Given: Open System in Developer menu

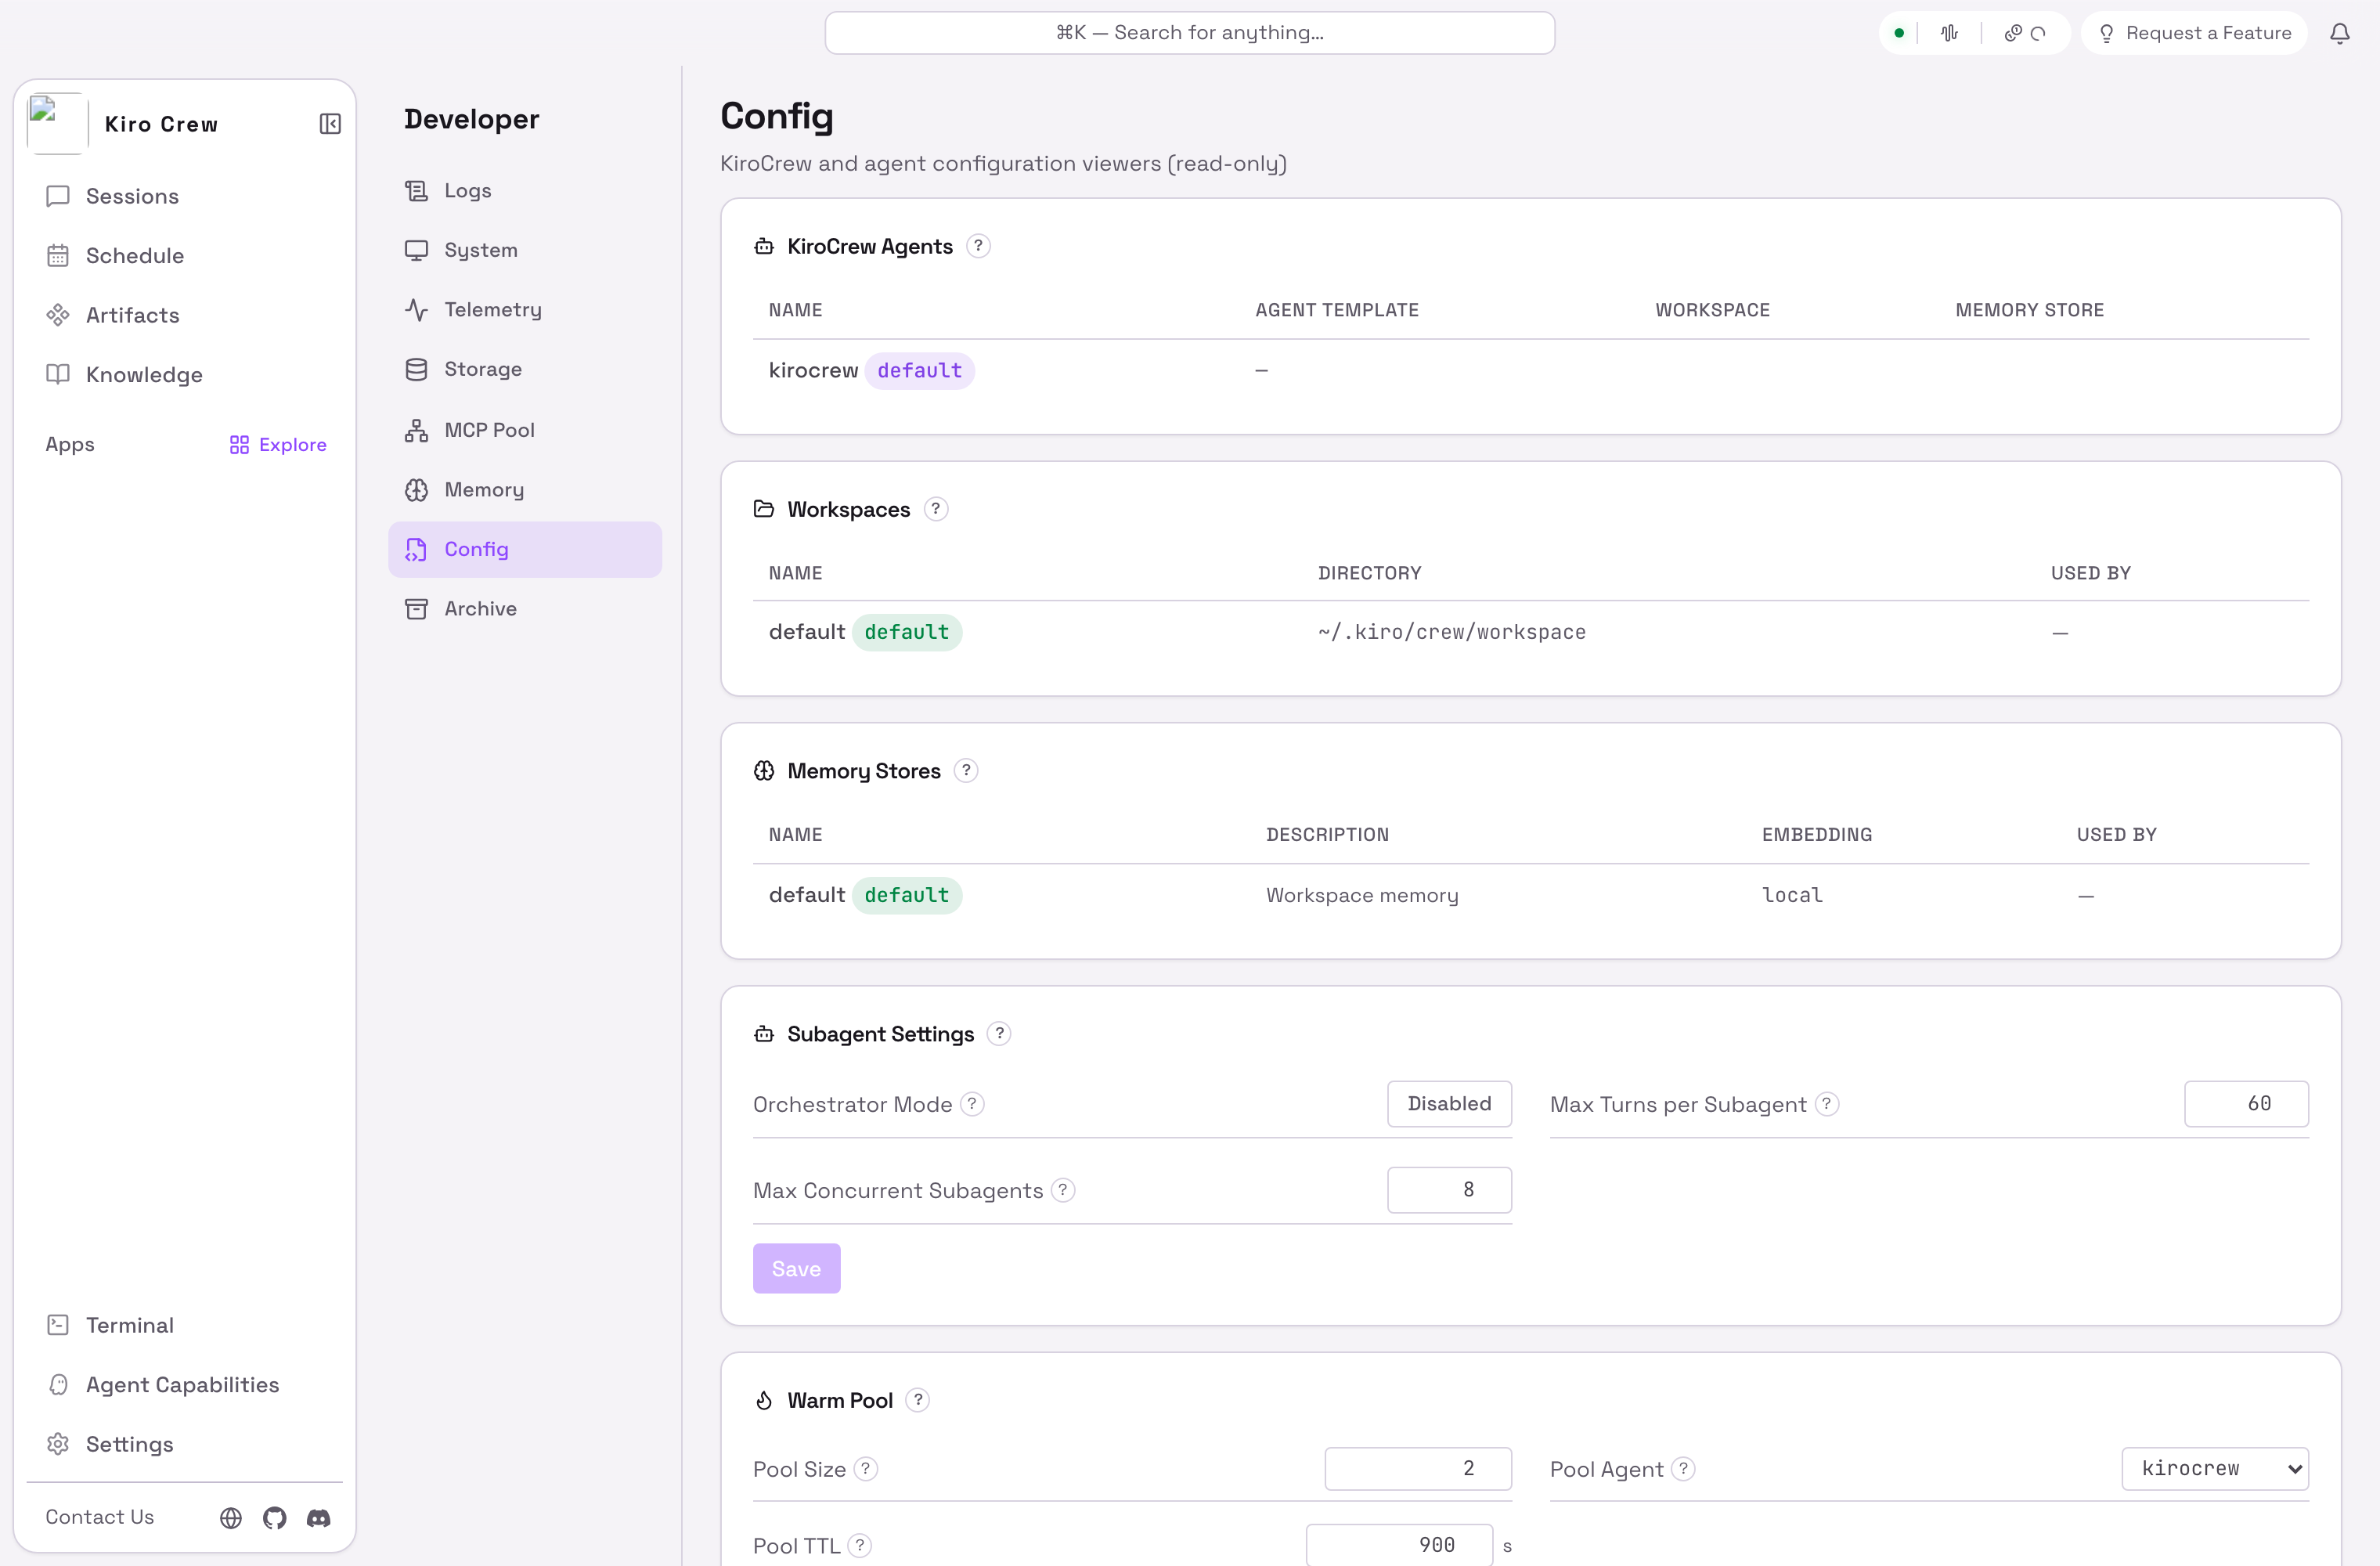Looking at the screenshot, I should point(525,250).
